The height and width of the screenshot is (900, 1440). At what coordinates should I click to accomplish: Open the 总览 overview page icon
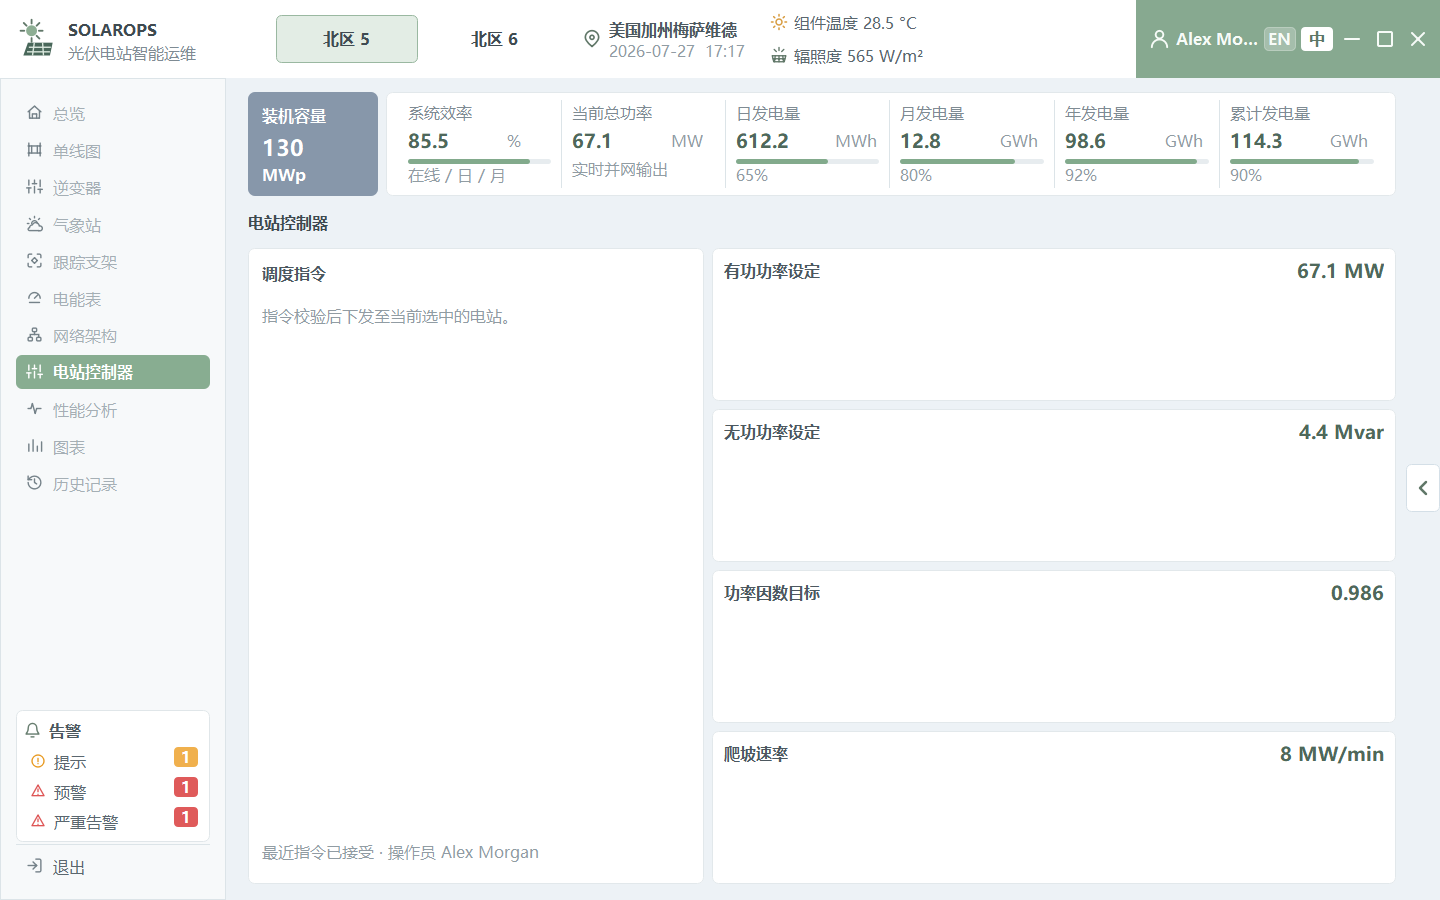(x=35, y=113)
